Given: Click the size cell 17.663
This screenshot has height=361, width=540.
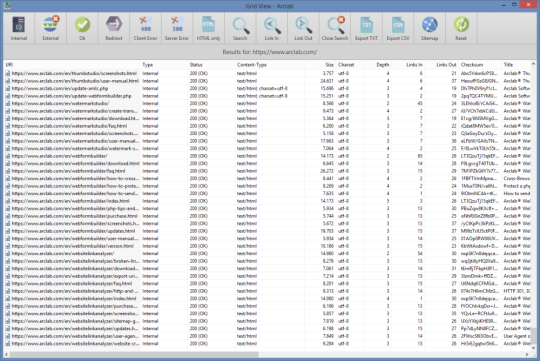Looking at the screenshot, I should pos(327,141).
